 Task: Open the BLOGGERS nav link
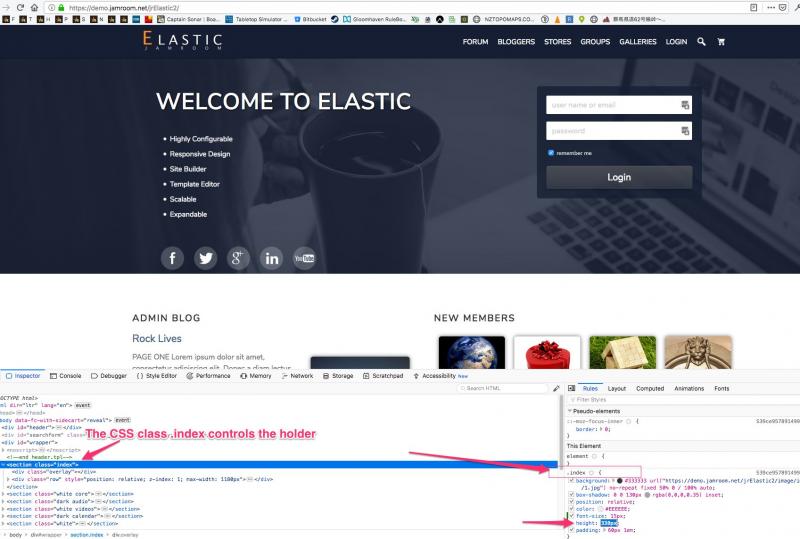point(516,42)
